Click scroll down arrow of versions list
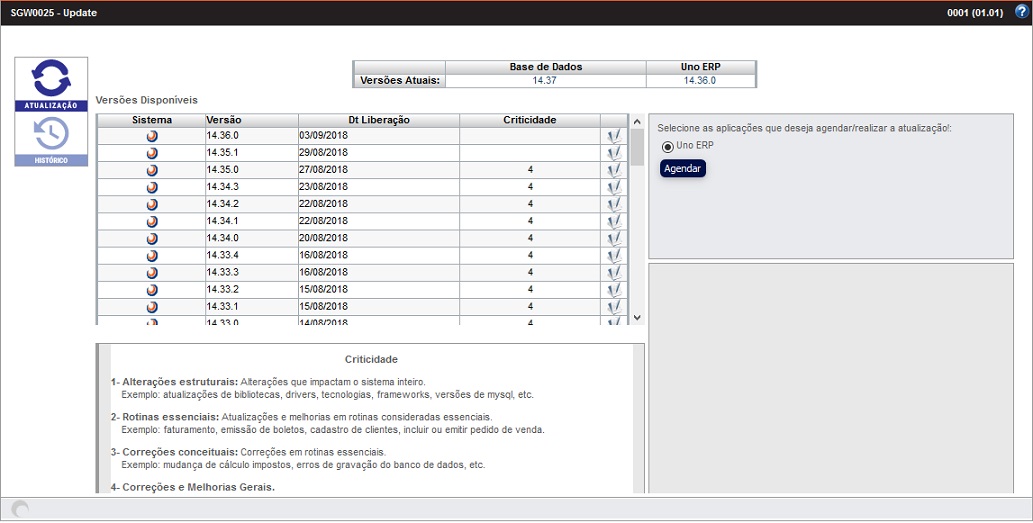 point(637,317)
